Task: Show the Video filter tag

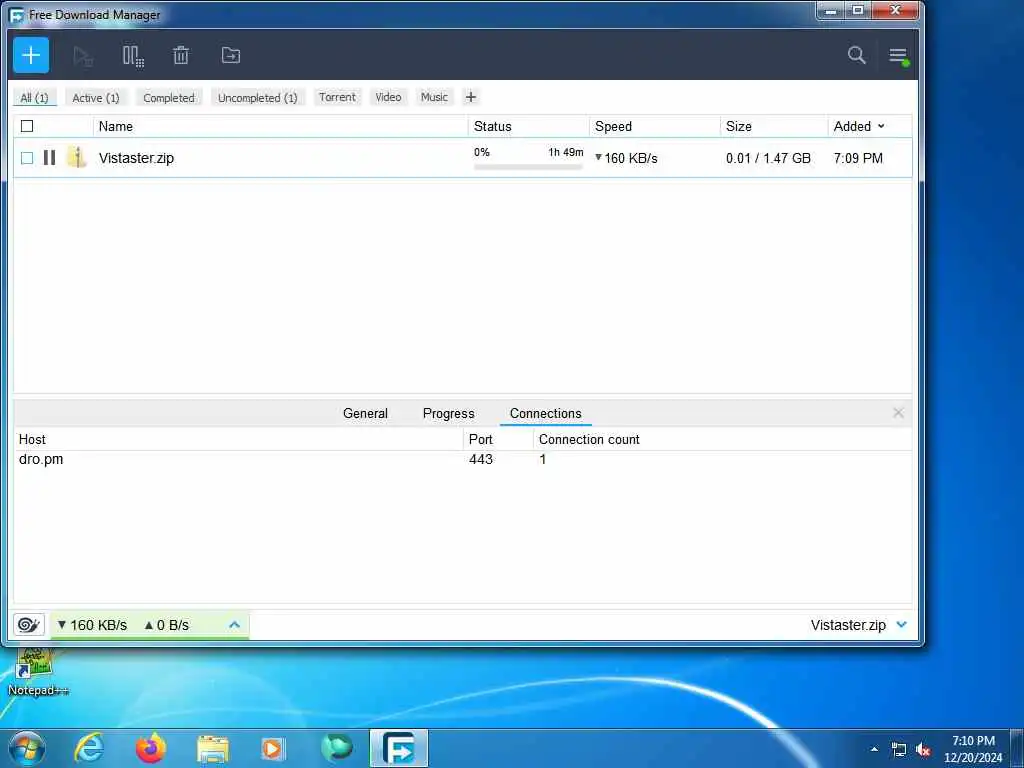Action: (389, 97)
